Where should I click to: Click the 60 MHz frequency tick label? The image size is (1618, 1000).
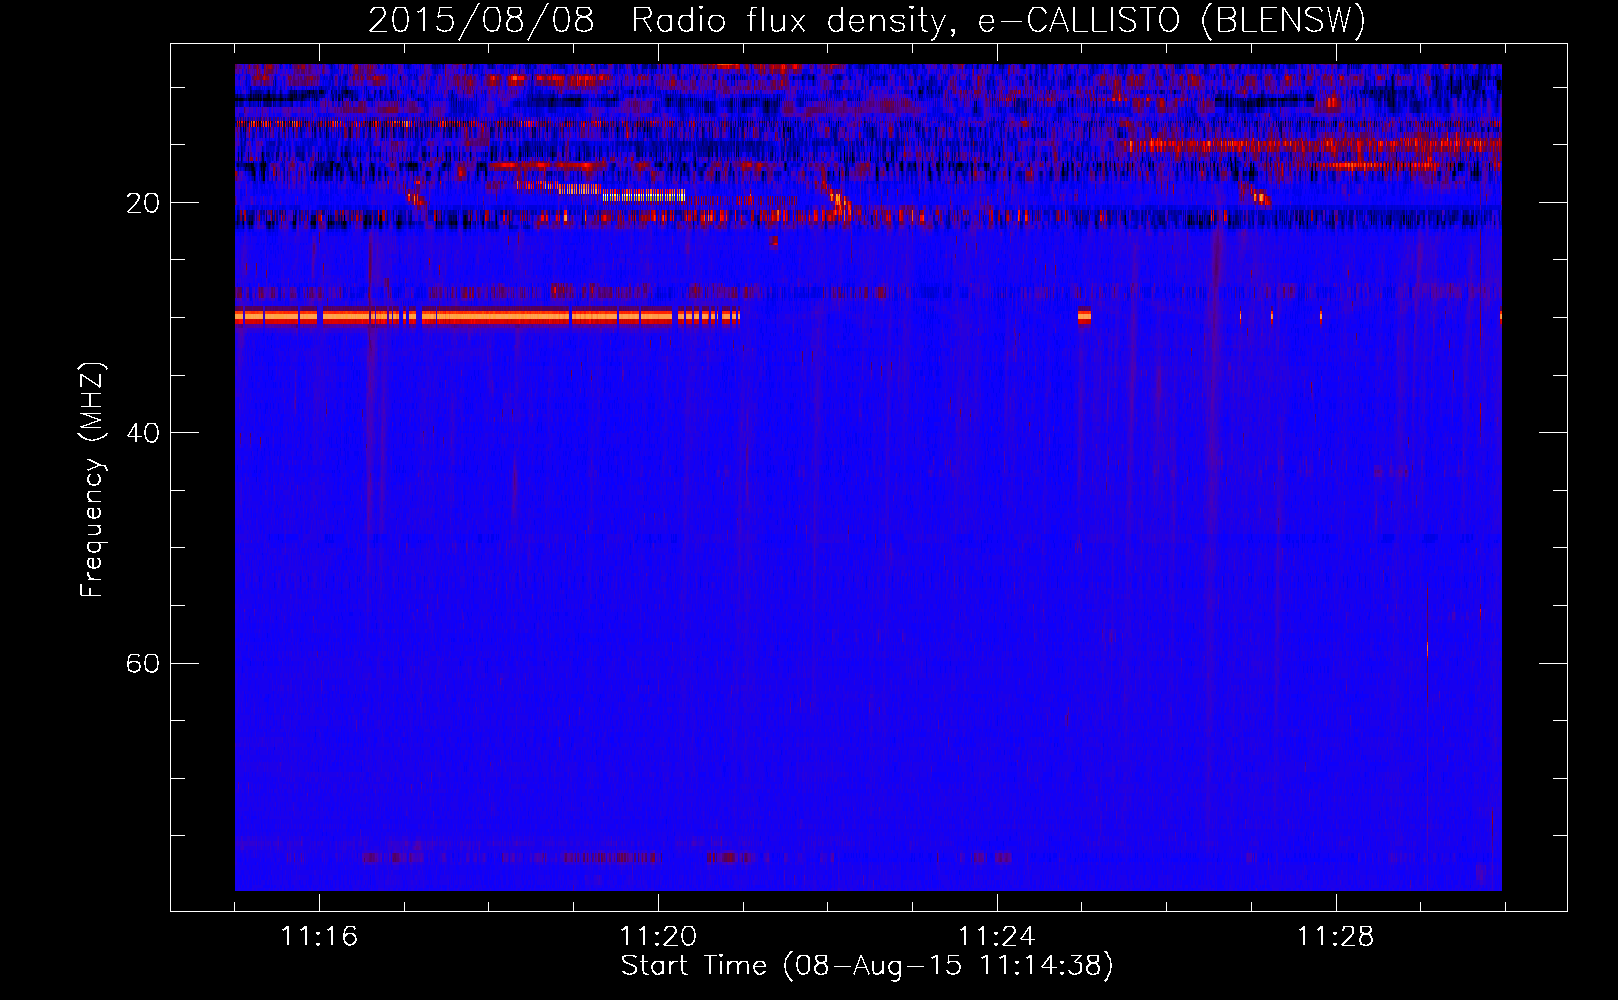point(142,663)
